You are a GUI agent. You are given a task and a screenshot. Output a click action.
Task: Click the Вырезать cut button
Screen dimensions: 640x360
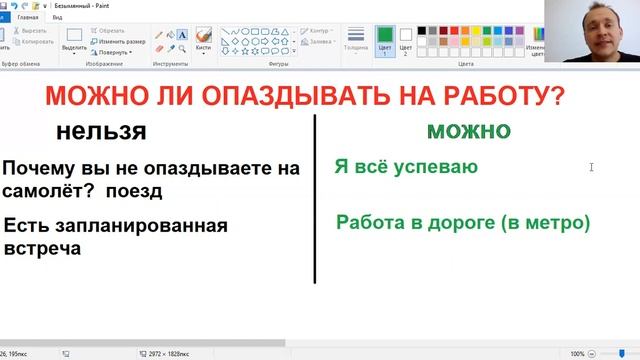pyautogui.click(x=31, y=31)
